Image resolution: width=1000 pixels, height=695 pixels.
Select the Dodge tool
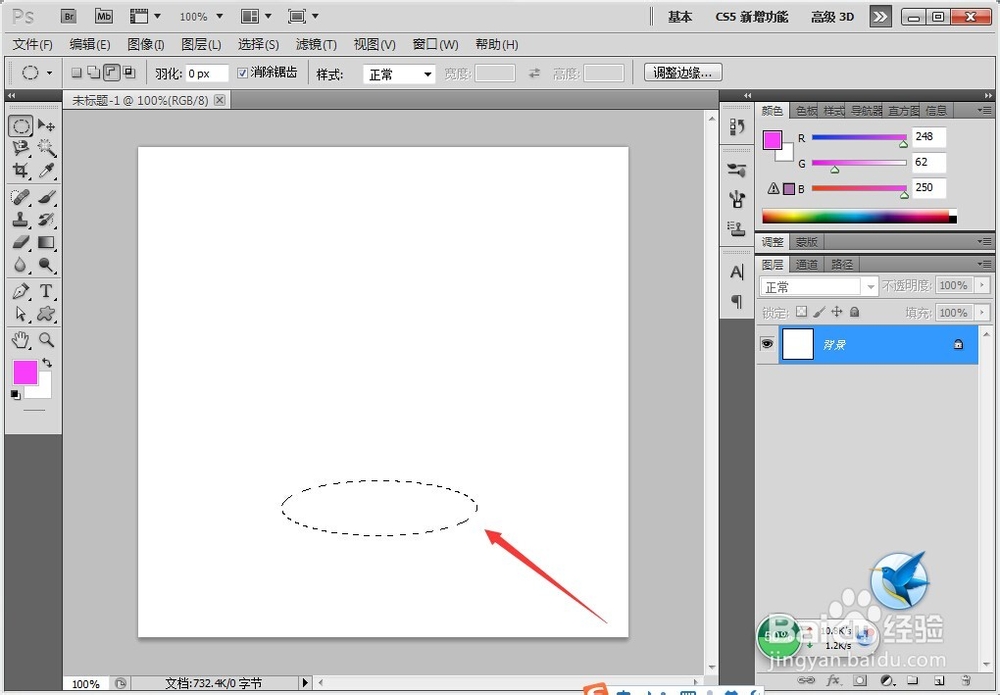[46, 265]
